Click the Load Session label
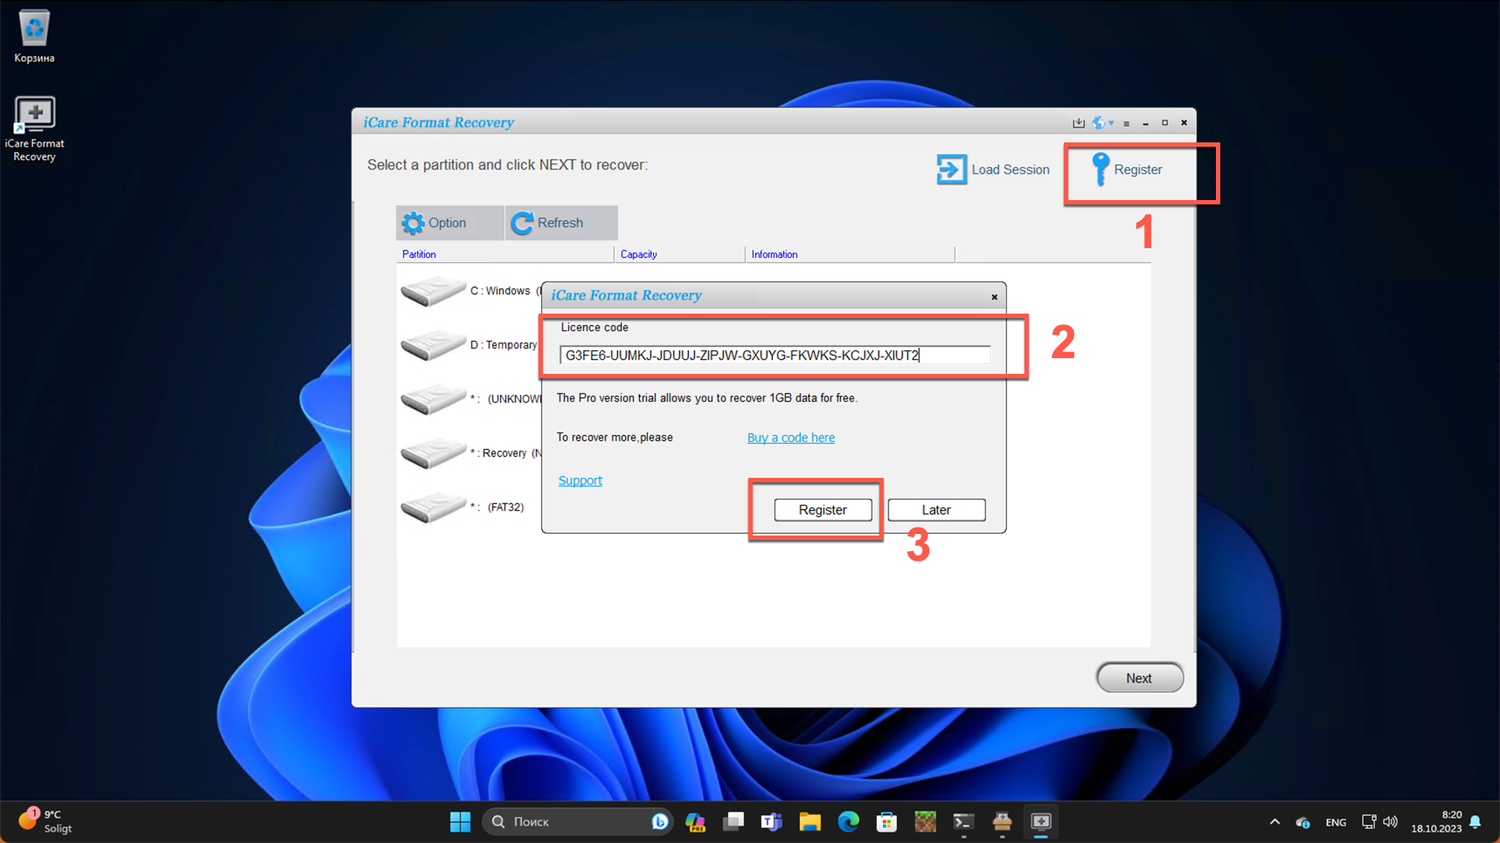 [1011, 170]
